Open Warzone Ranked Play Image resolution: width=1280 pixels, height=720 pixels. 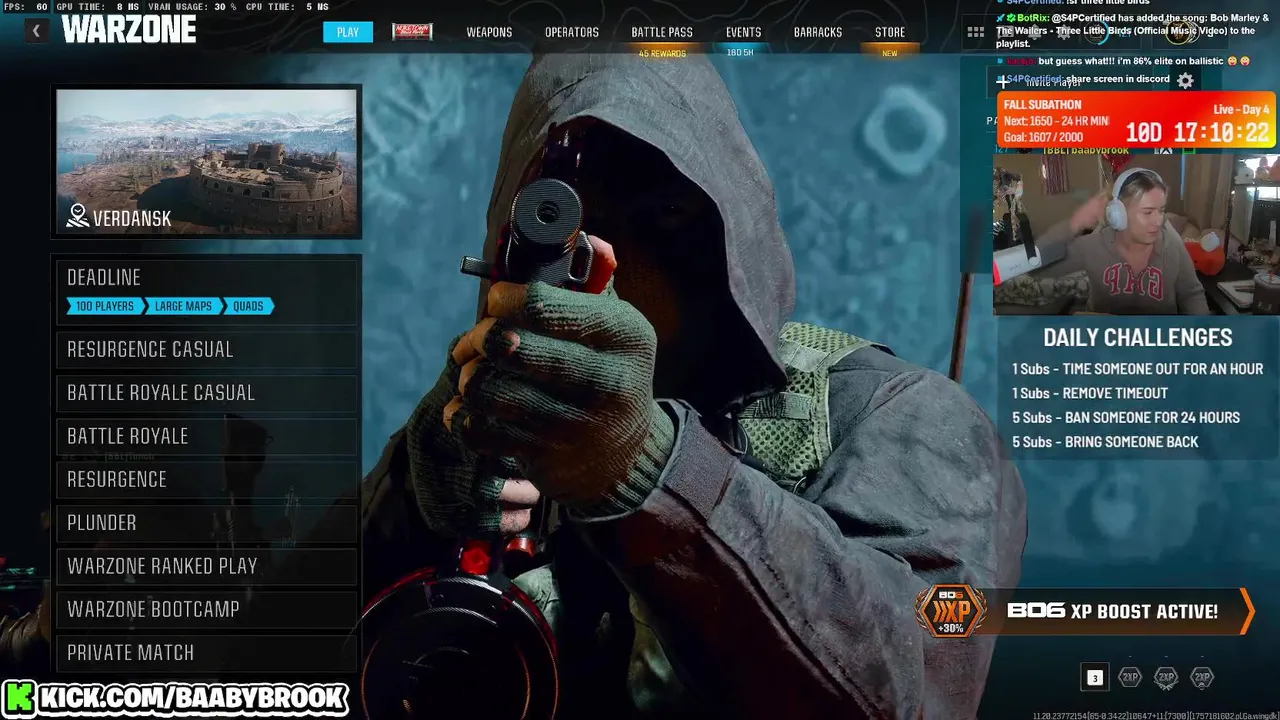point(207,566)
